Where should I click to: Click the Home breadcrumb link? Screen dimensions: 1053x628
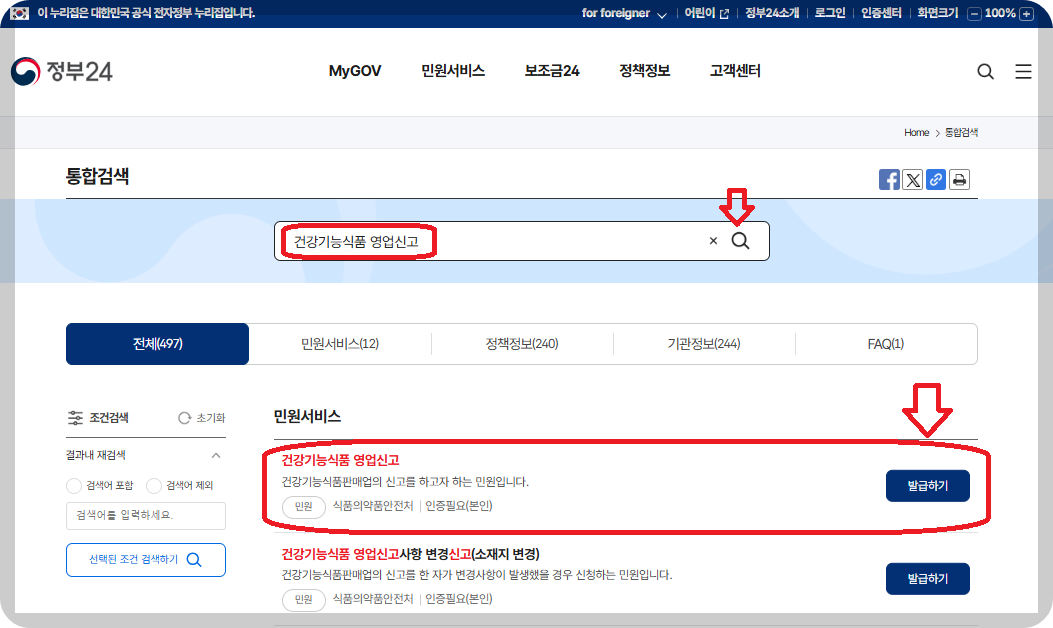916,133
